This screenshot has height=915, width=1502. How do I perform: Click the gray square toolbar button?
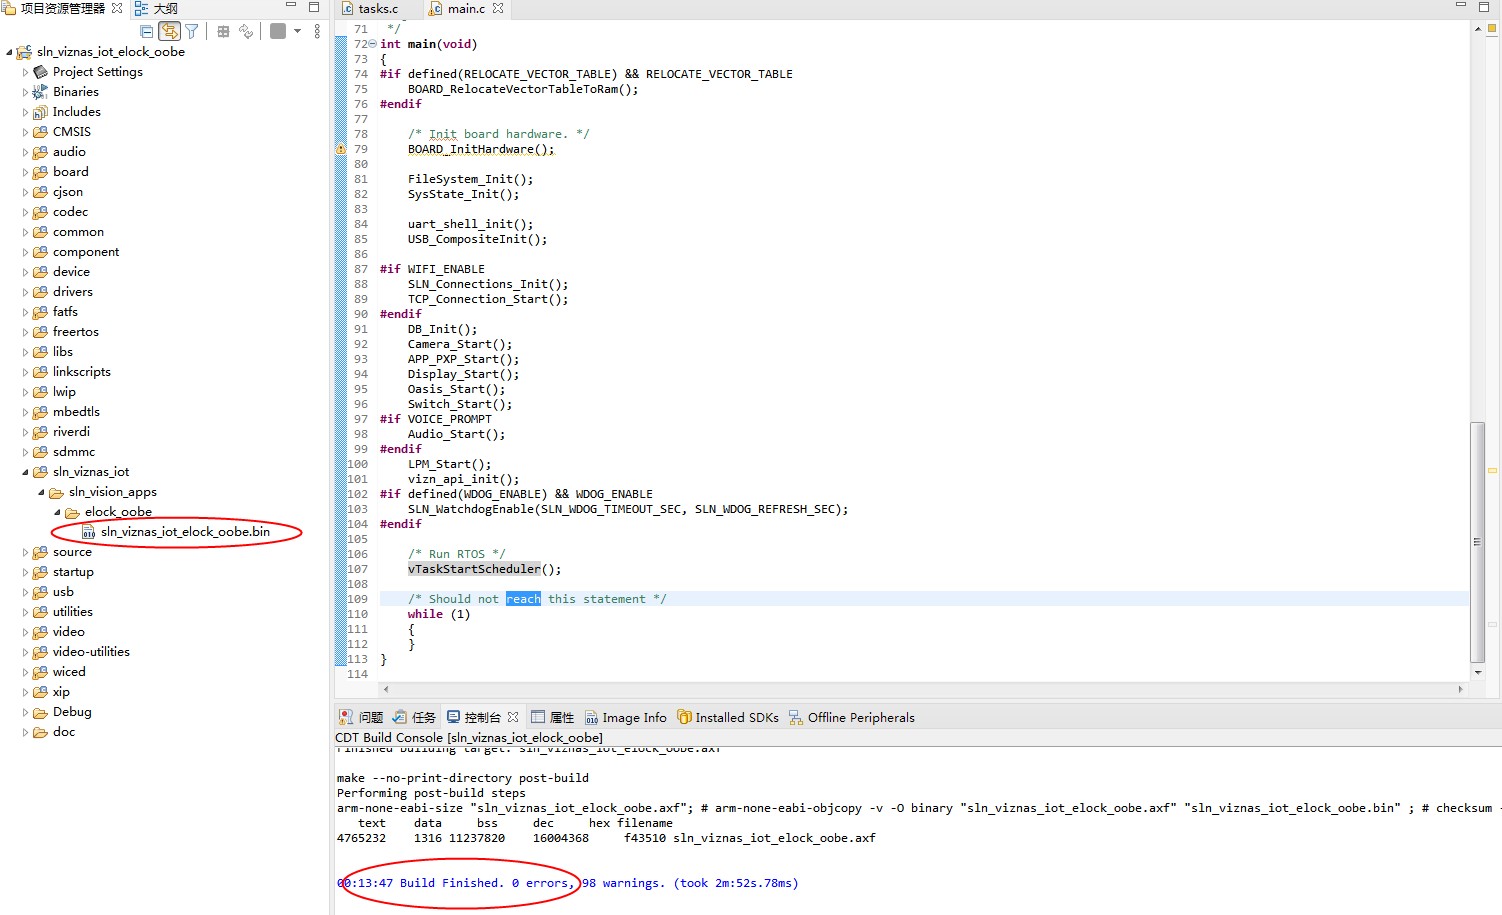click(x=278, y=31)
